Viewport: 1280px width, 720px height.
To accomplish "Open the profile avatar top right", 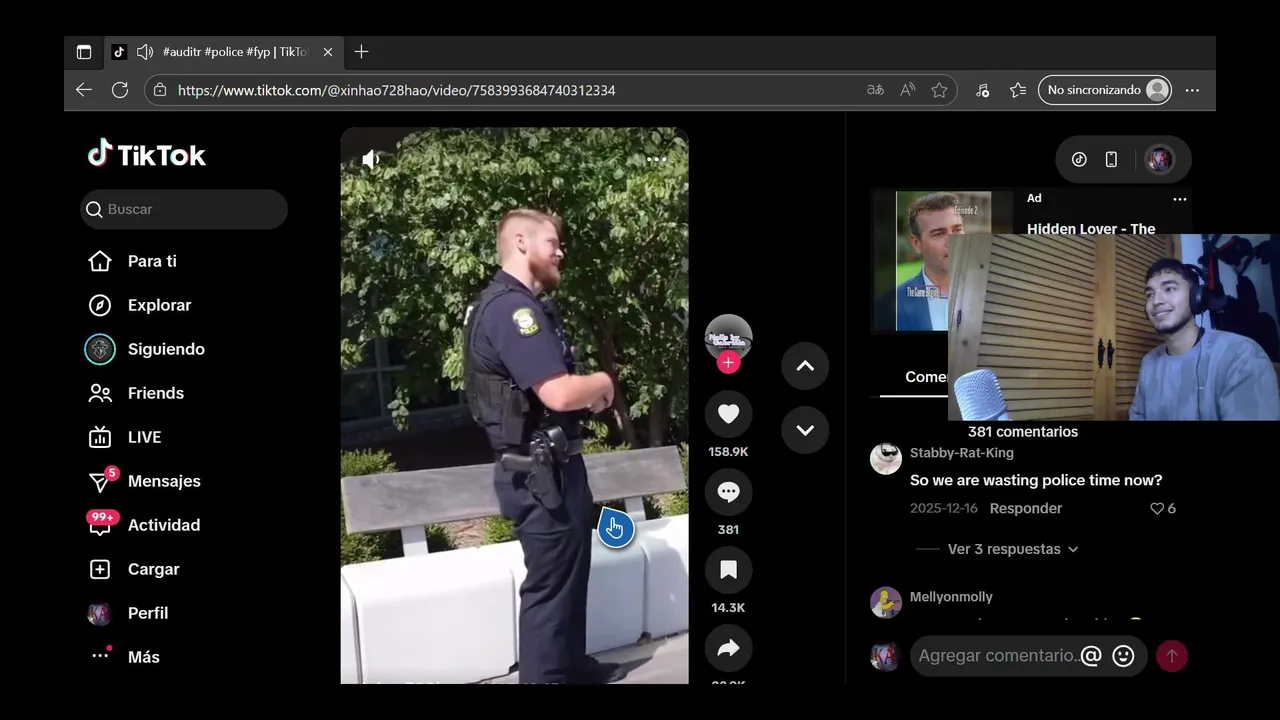I will pos(1159,159).
